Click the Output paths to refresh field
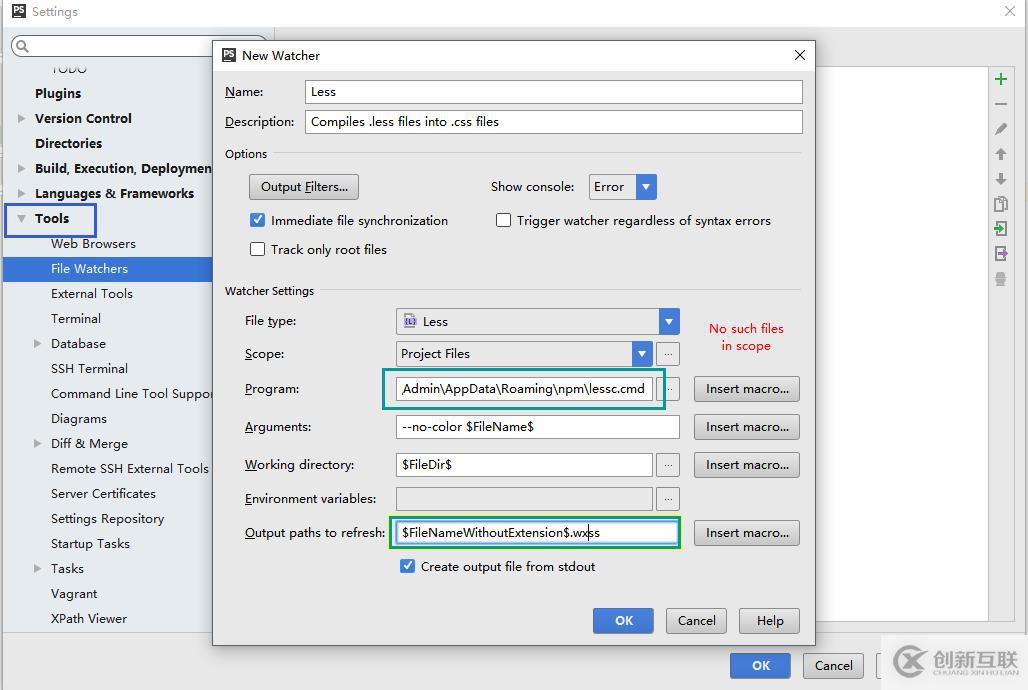The image size is (1028, 690). point(535,533)
